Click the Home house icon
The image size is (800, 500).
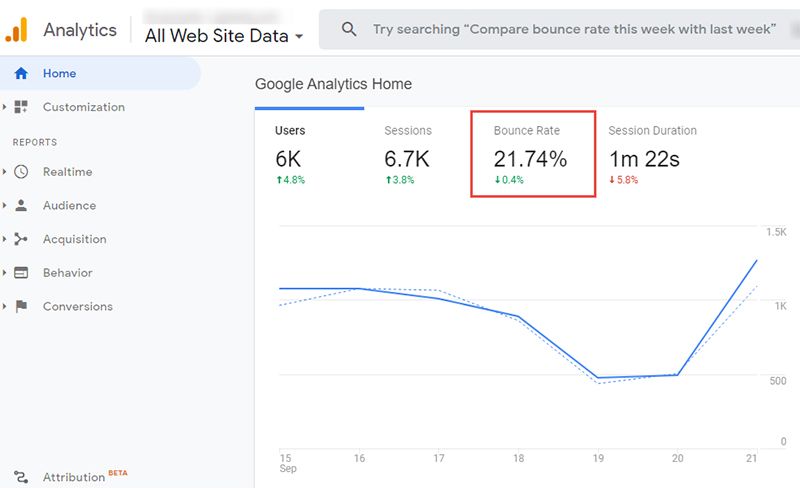click(21, 73)
